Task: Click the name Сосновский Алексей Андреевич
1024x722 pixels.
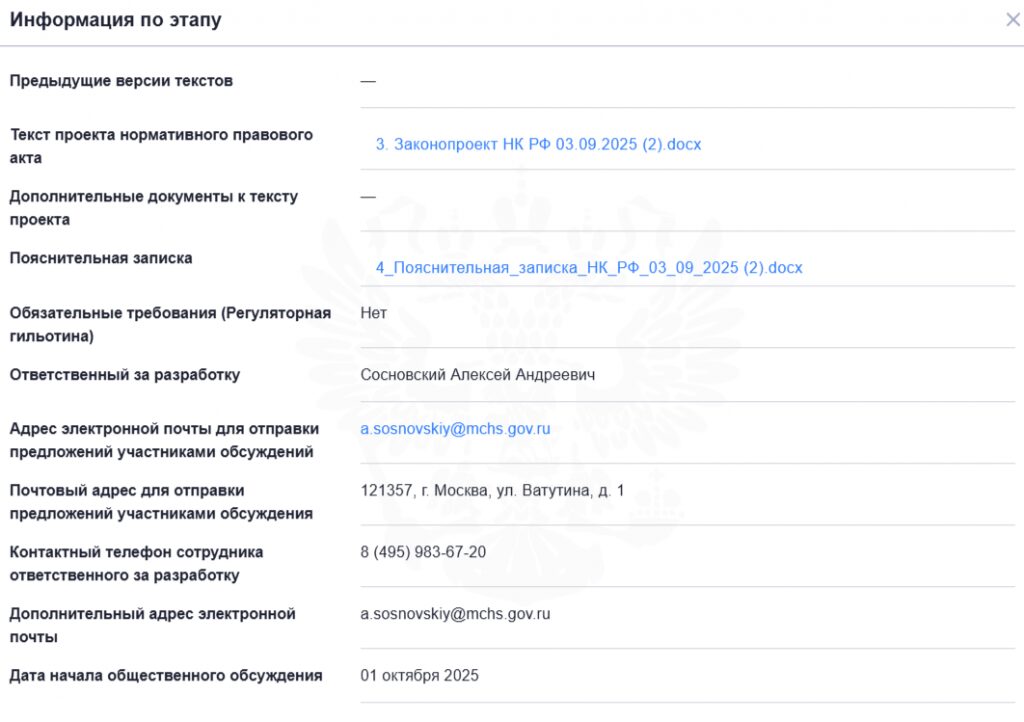Action: pos(478,375)
